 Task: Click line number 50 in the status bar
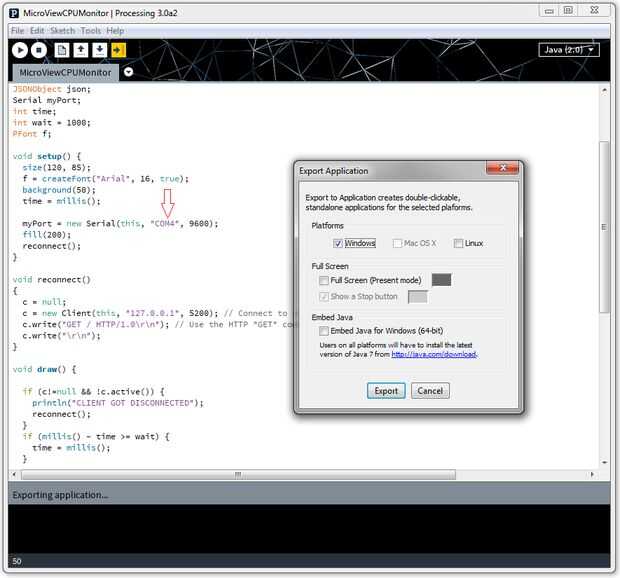tap(17, 561)
